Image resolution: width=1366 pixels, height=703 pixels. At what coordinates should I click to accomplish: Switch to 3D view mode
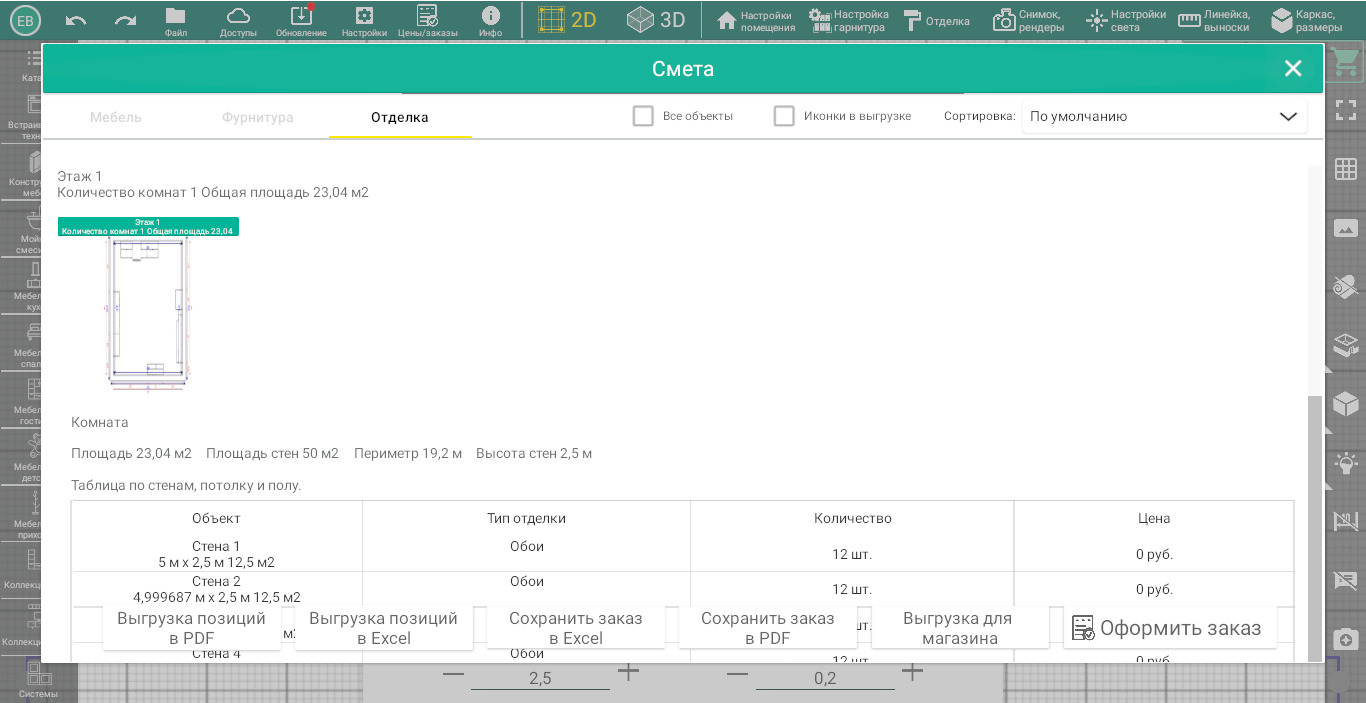click(656, 20)
